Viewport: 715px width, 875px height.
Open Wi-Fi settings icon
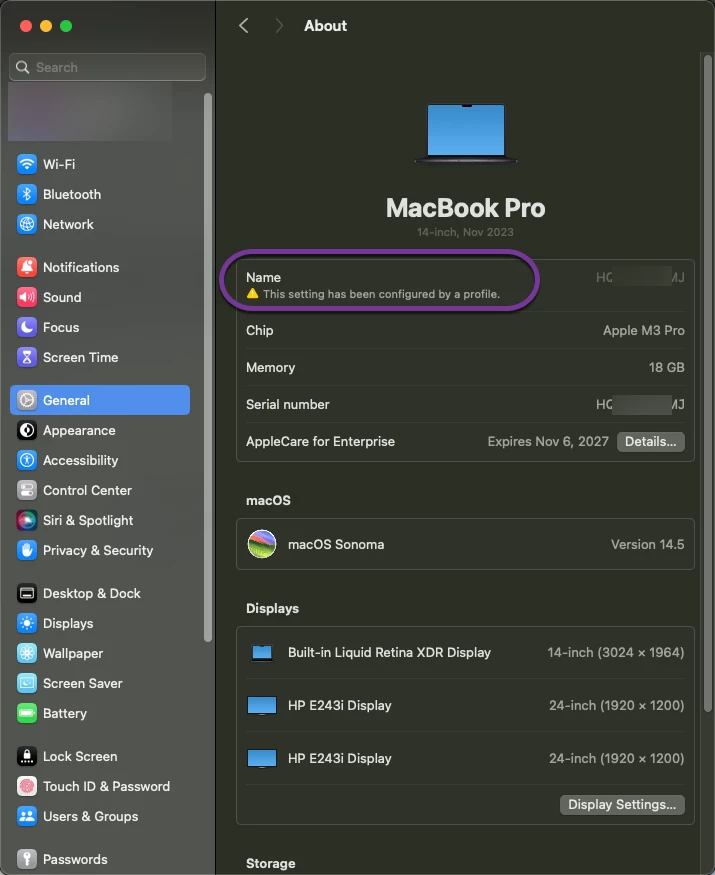click(27, 164)
